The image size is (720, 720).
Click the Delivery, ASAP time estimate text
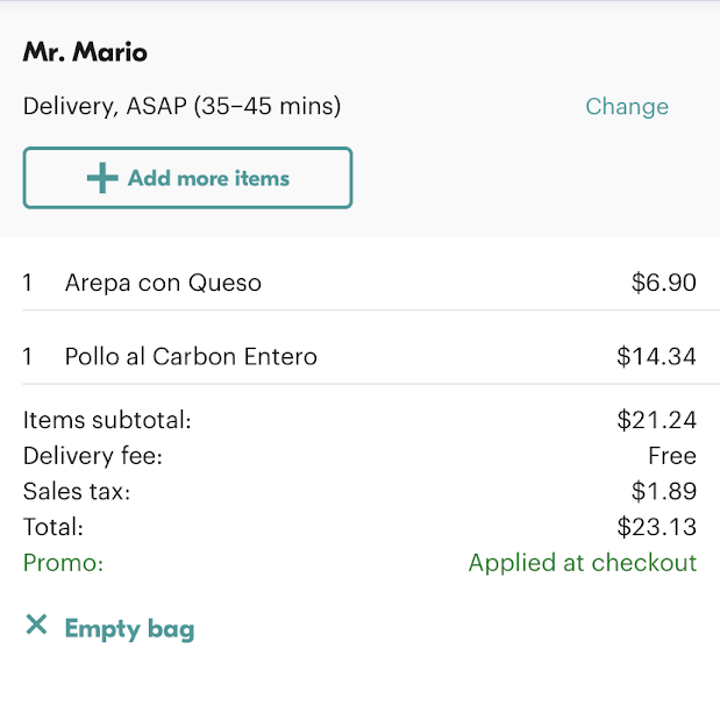[182, 106]
